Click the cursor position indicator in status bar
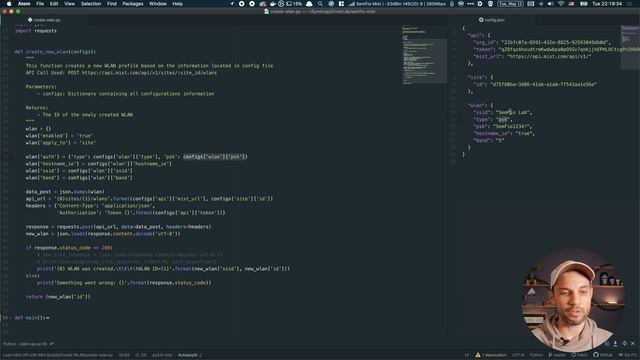The height and width of the screenshot is (360, 640). [124, 355]
